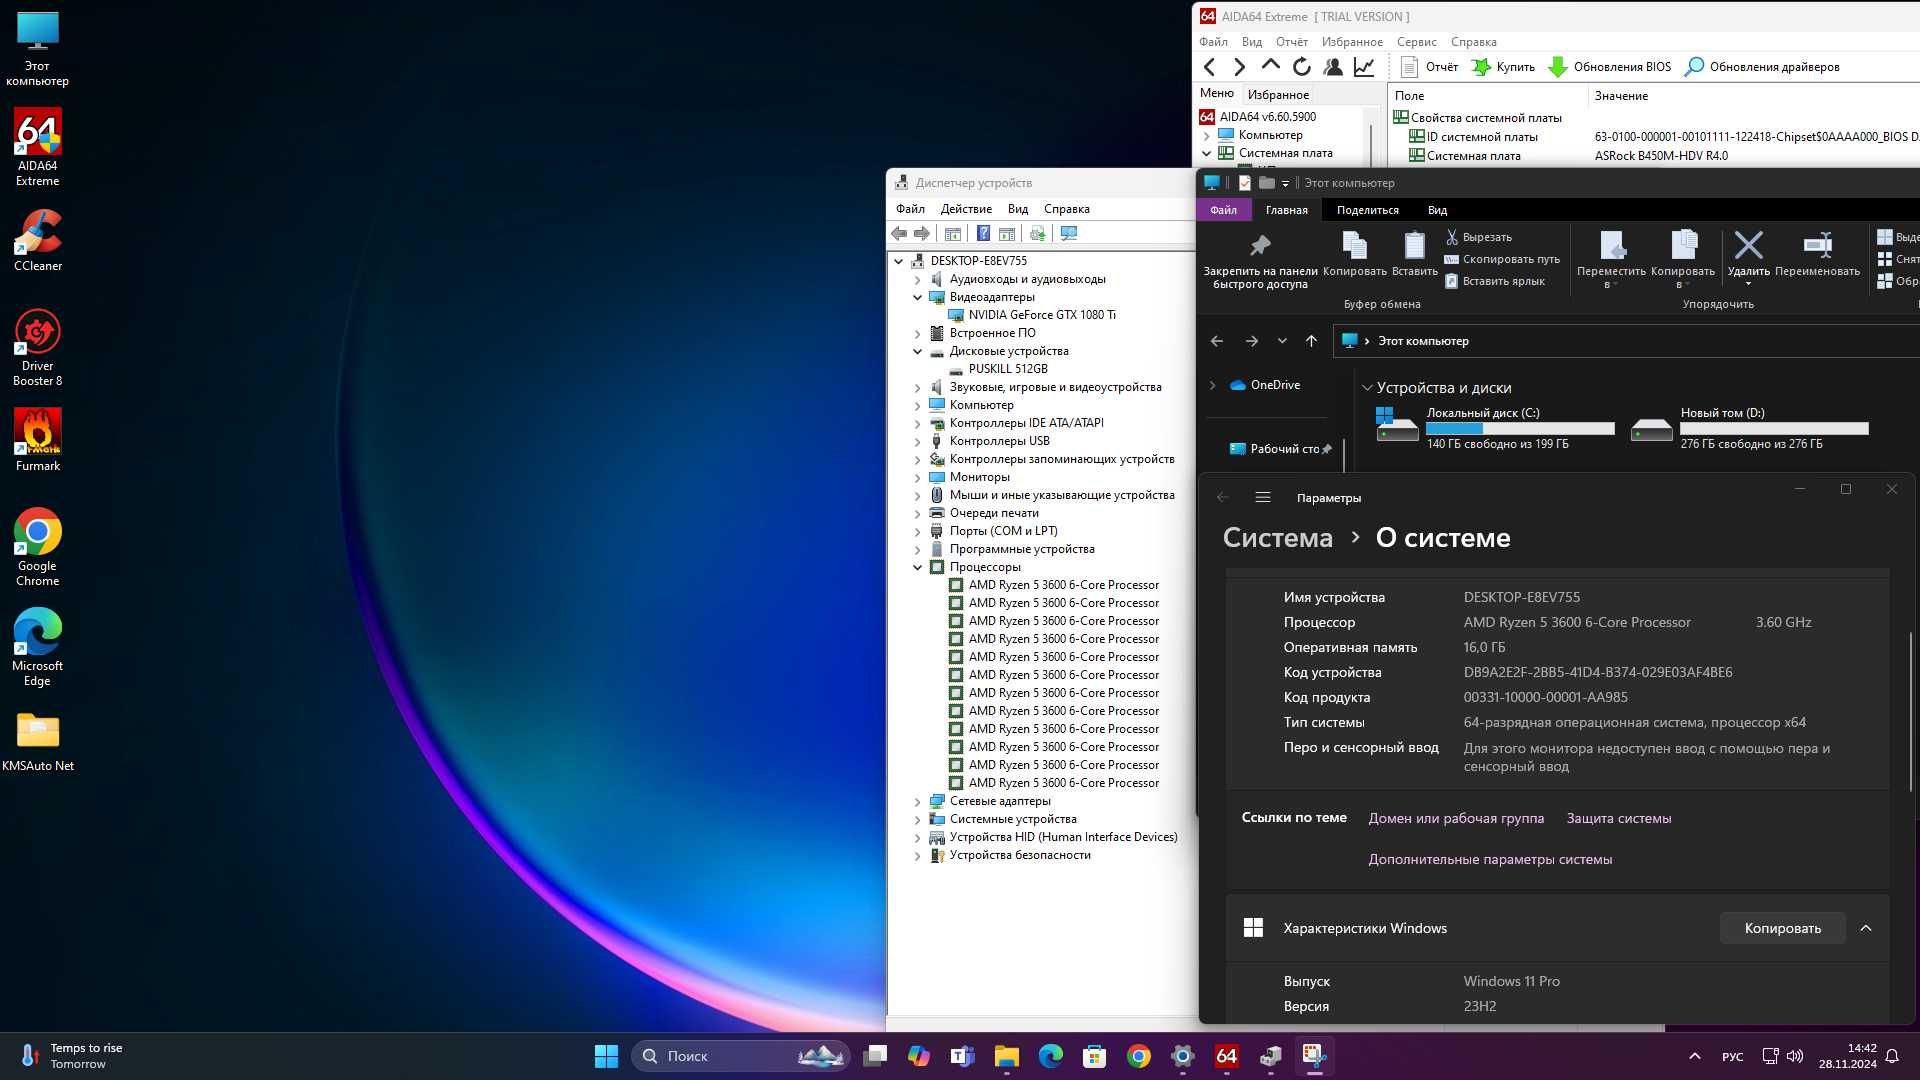Click AIDA64 graph chart toolbar icon
Image resolution: width=1920 pixels, height=1080 pixels.
1364,67
